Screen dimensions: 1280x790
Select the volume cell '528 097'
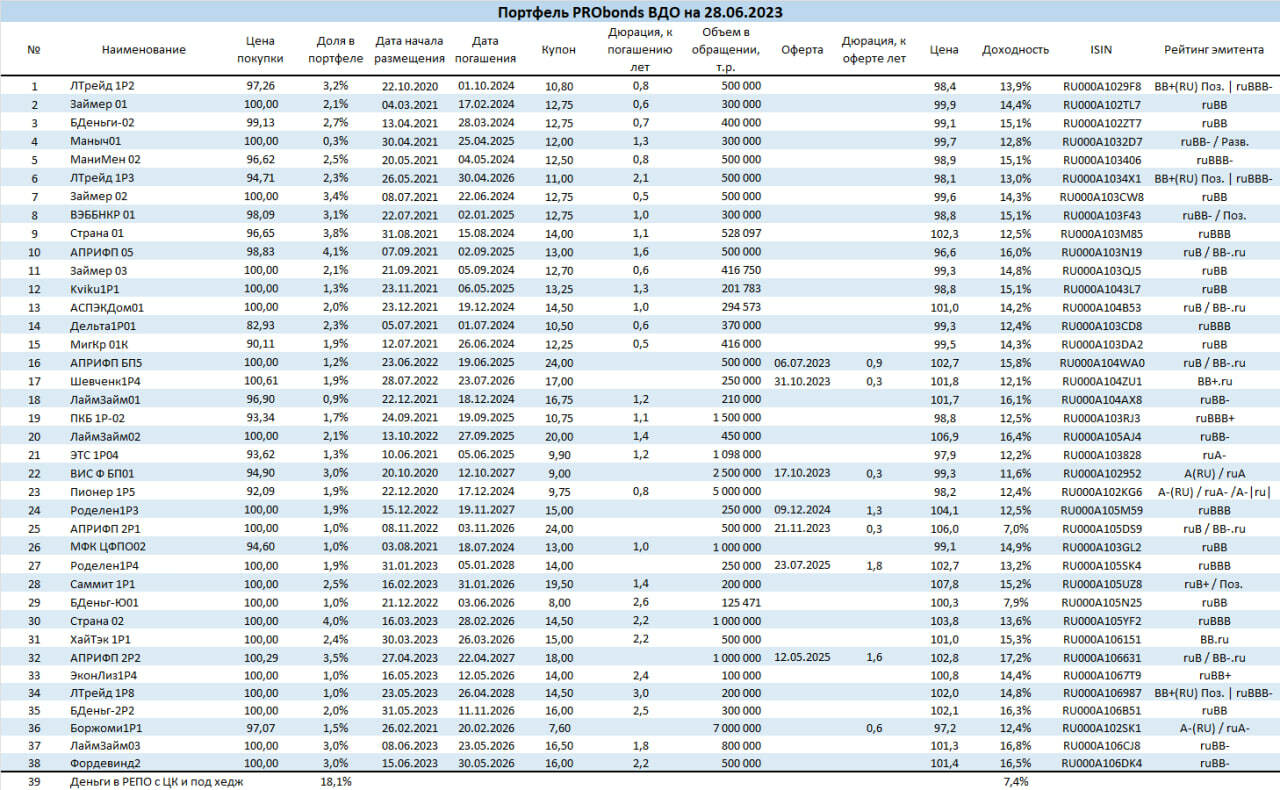741,233
